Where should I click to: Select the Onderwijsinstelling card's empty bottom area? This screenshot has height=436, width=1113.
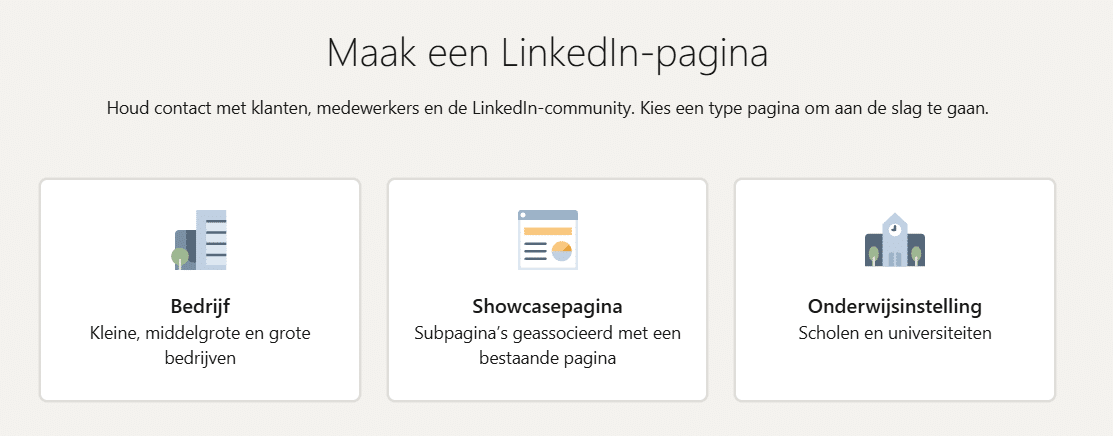pos(895,375)
